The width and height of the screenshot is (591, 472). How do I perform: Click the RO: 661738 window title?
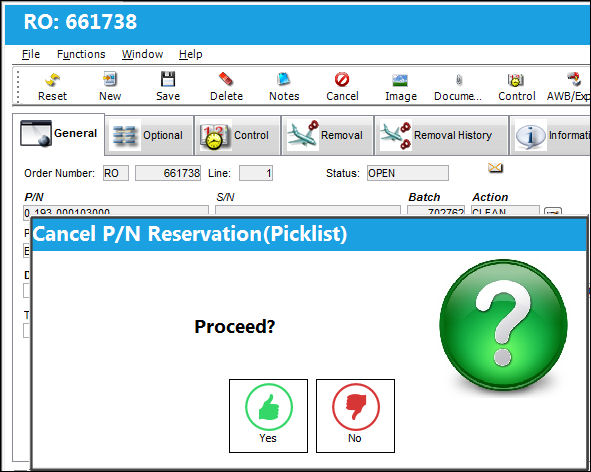point(80,21)
